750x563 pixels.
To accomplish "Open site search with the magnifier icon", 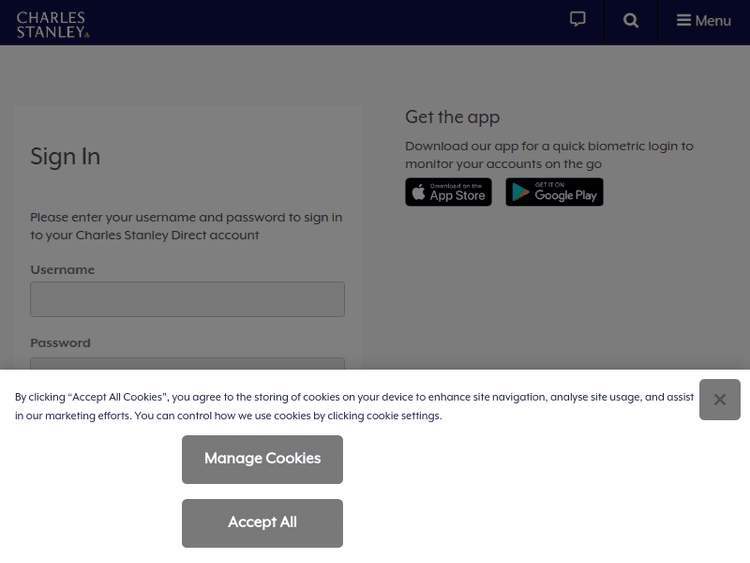I will coord(631,21).
